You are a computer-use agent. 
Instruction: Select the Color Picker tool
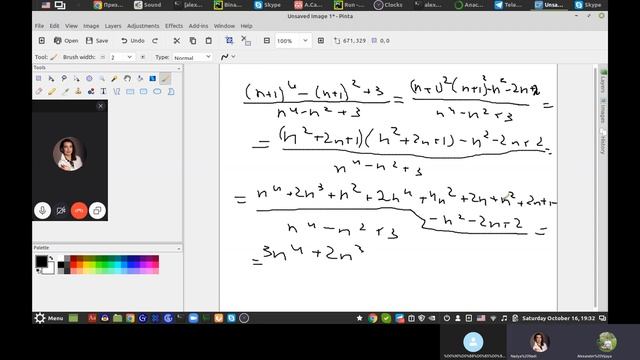(x=65, y=91)
